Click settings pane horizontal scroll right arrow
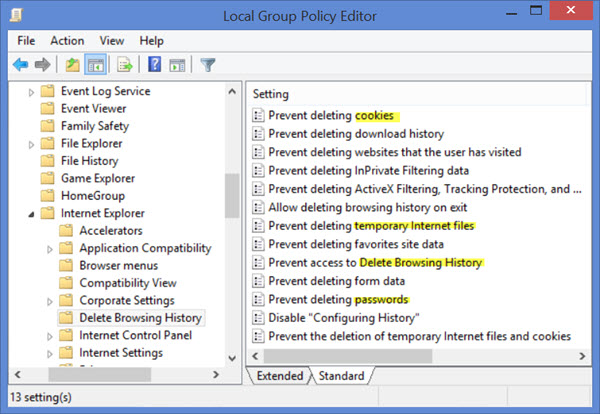Screen dimensions: 600x414 [582, 356]
